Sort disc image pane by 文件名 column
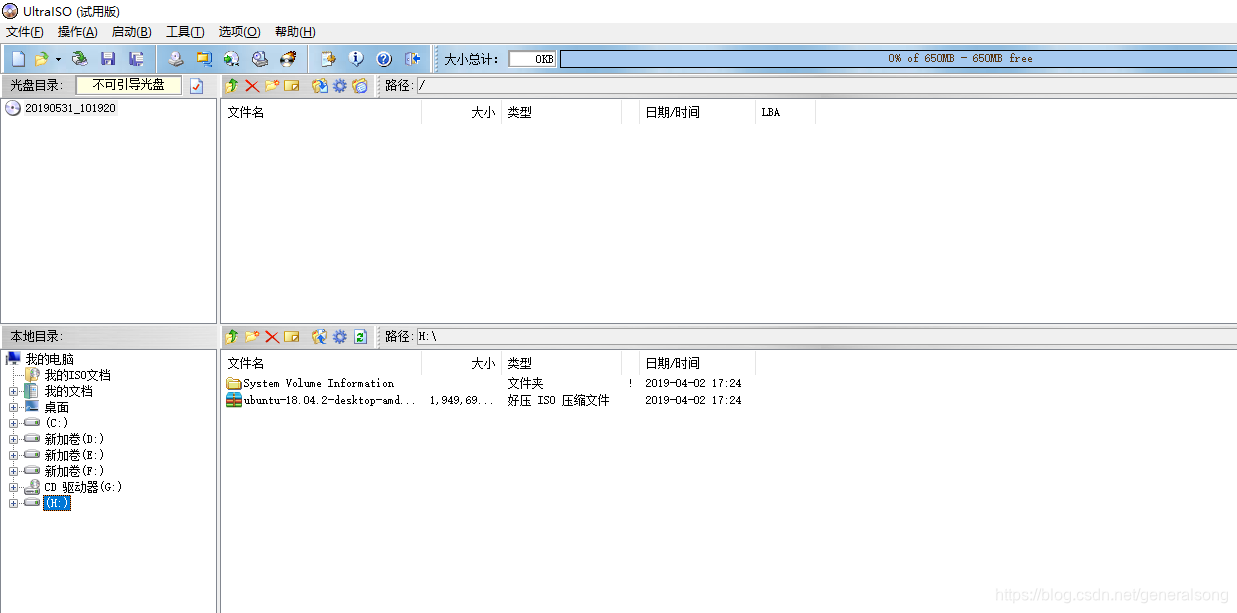Viewport: 1237px width, 613px height. [x=321, y=113]
